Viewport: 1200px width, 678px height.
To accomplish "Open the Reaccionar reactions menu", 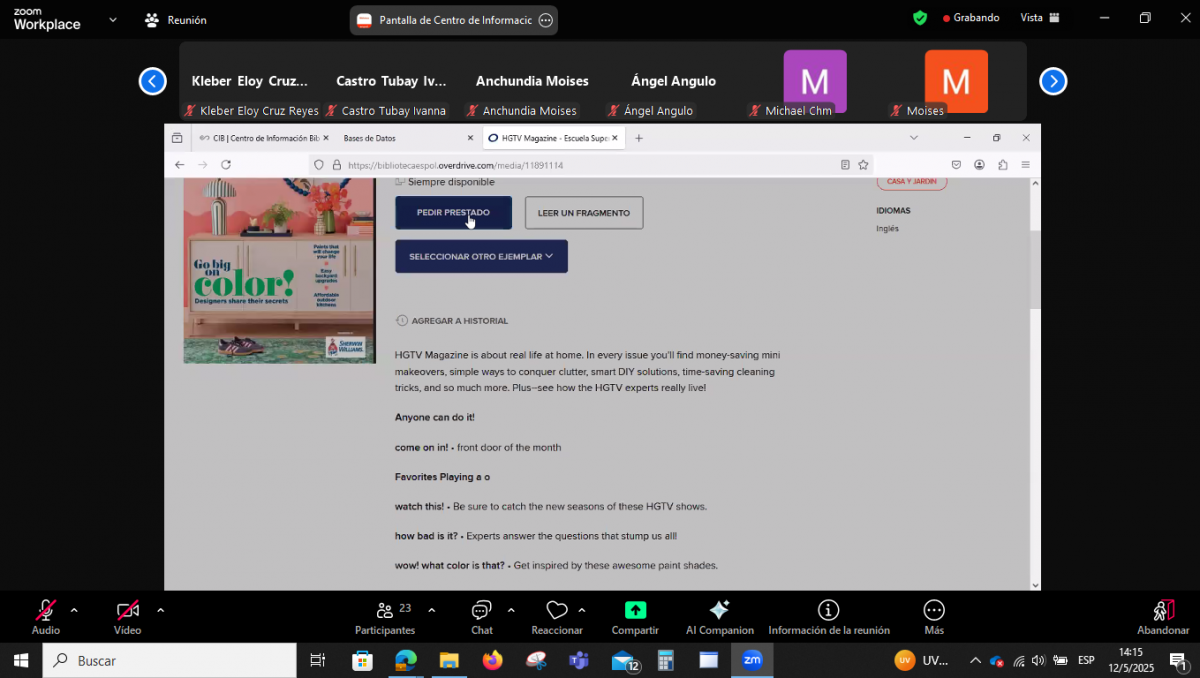I will click(x=557, y=616).
